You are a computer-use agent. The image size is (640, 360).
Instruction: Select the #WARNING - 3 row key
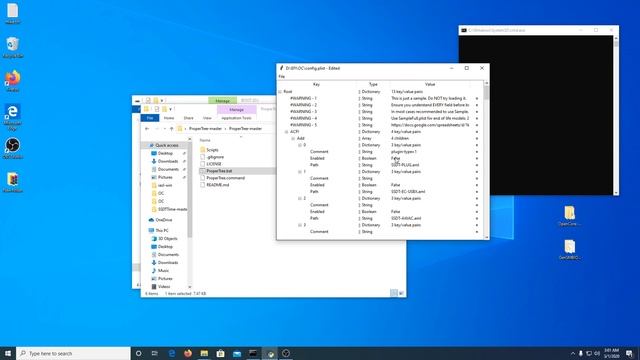click(x=303, y=112)
